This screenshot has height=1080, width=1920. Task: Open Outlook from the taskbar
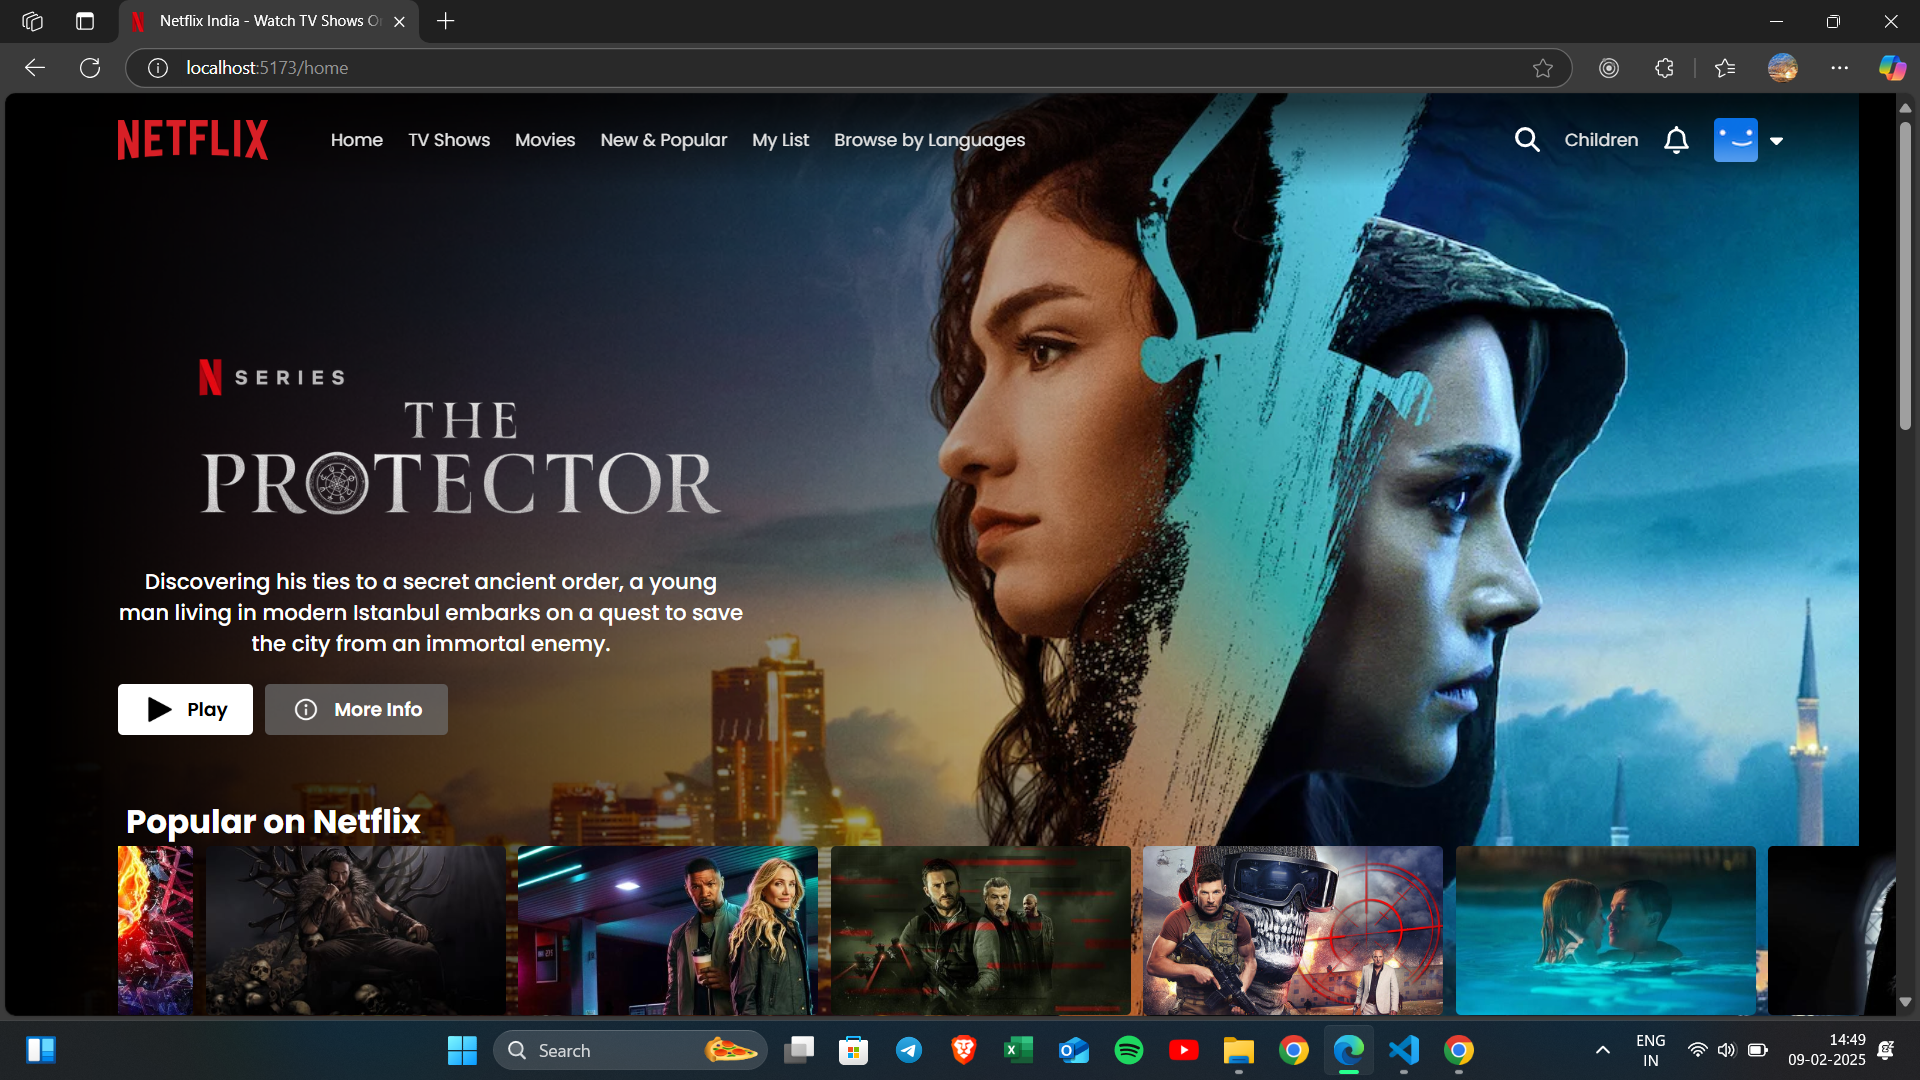tap(1074, 1050)
